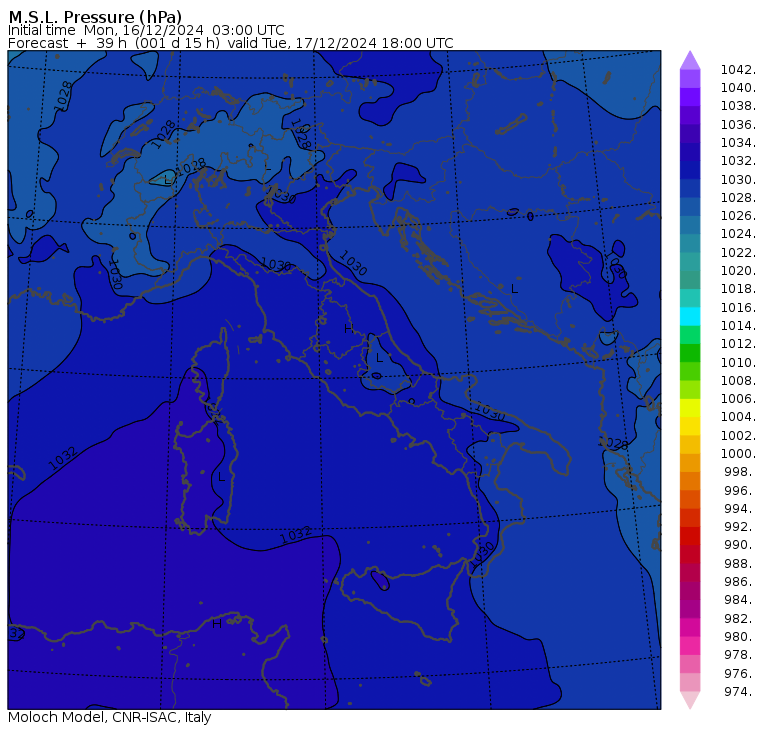Click the 1028 contour label near Greece's west coast
This screenshot has width=760, height=731.
614,443
